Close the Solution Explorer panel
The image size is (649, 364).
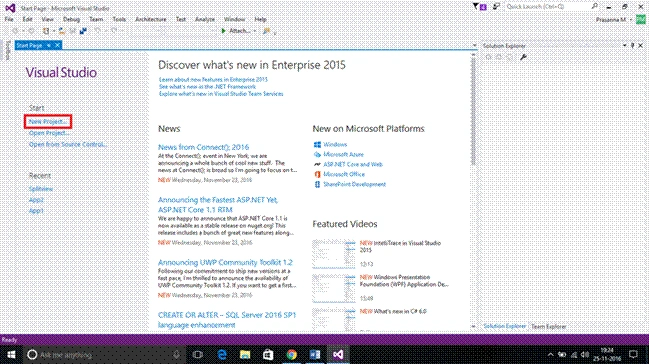click(641, 46)
